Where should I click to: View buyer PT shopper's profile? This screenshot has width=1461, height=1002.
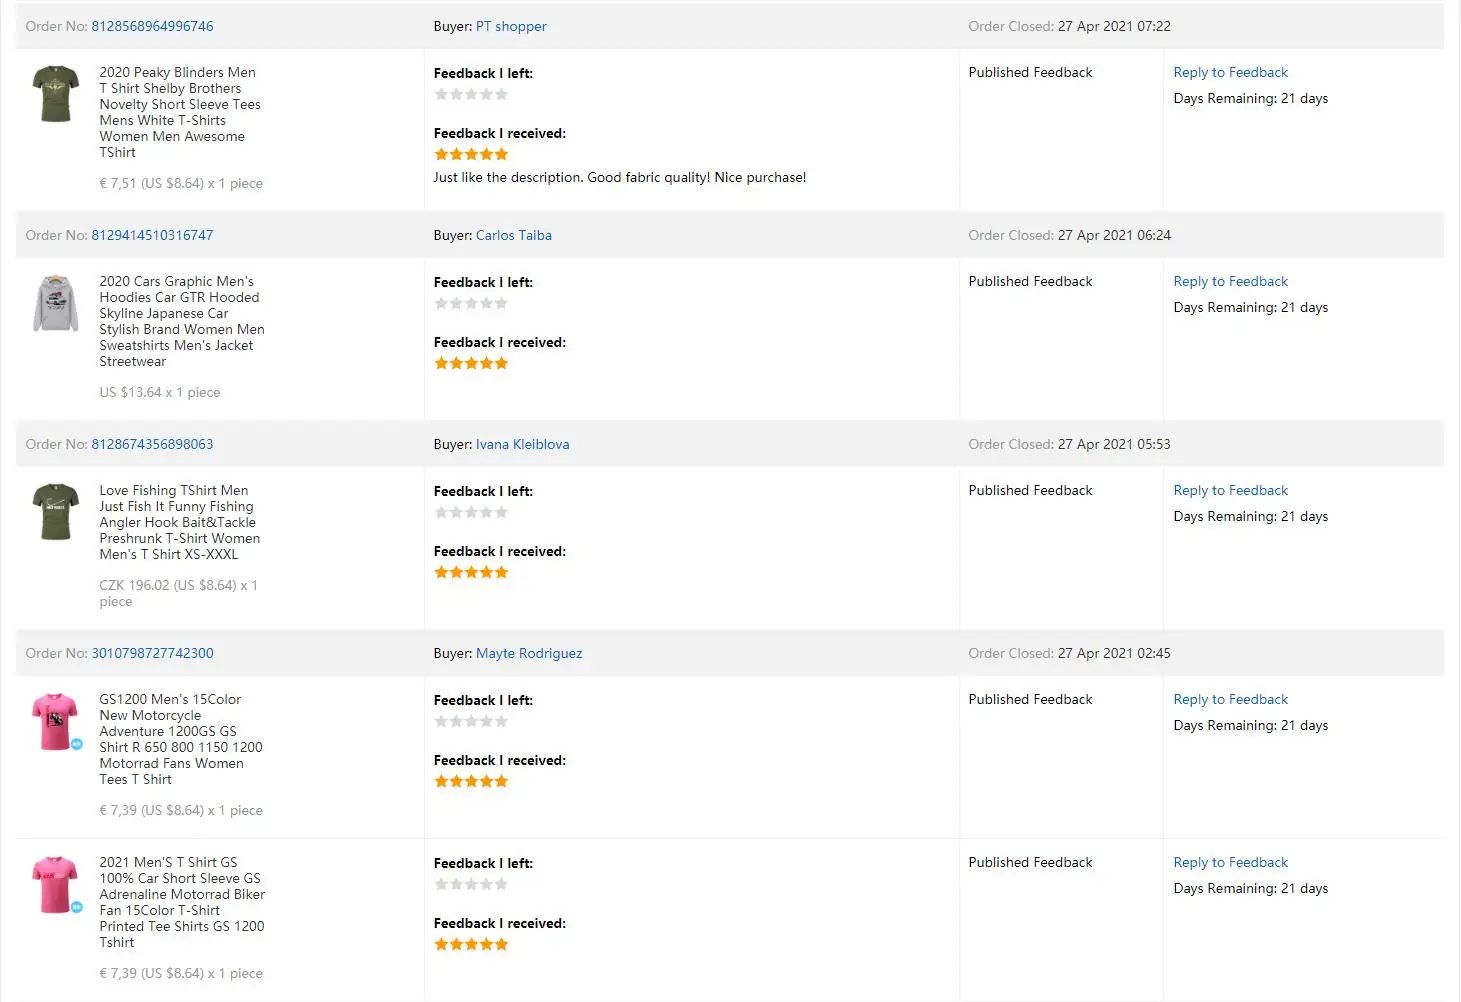511,26
